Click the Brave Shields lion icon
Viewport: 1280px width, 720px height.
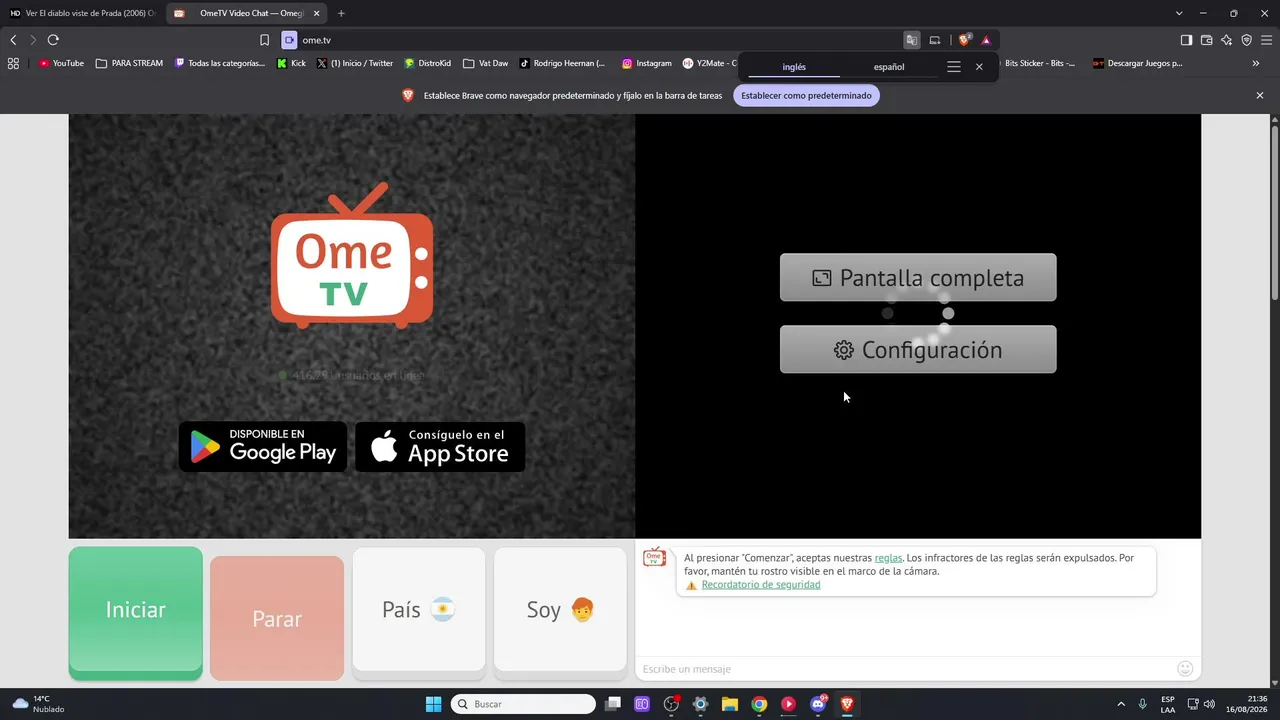point(964,40)
